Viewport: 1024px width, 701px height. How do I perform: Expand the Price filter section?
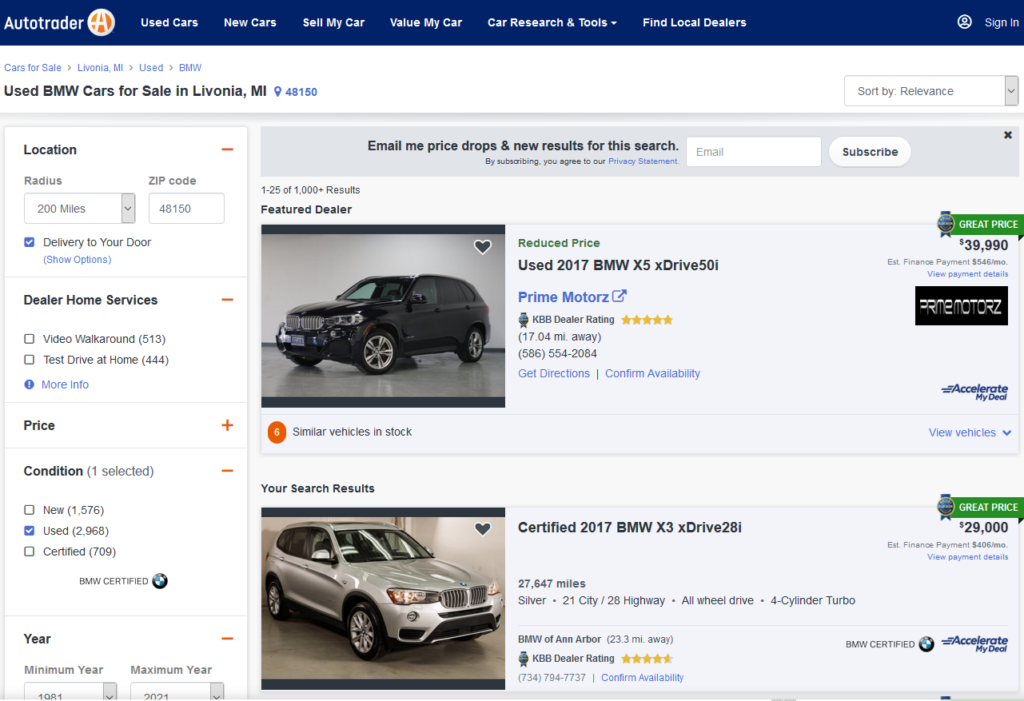[x=227, y=425]
